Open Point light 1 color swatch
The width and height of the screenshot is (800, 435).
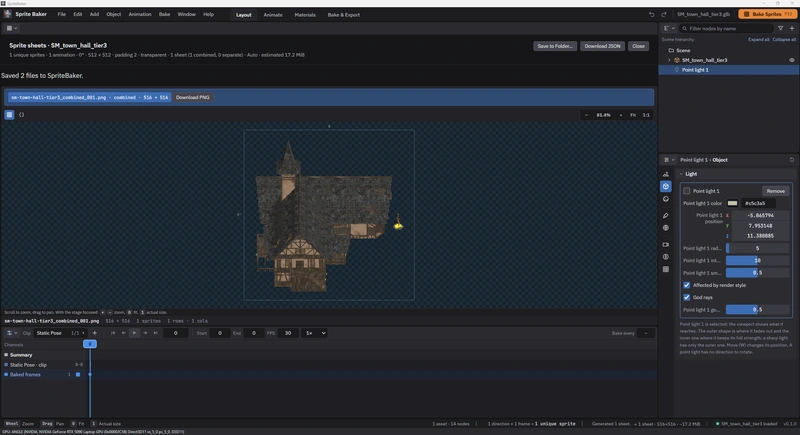732,203
